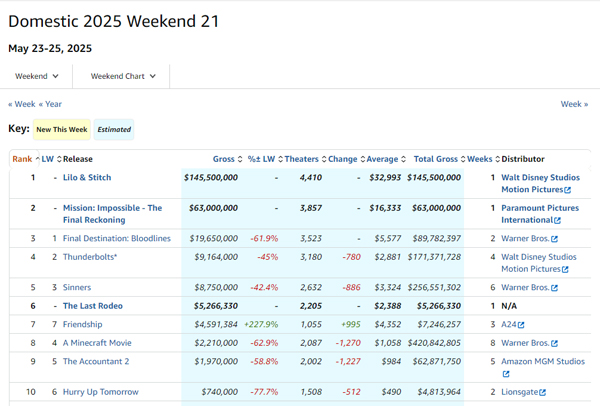
Task: Click the Distributor column header
Action: coord(523,159)
